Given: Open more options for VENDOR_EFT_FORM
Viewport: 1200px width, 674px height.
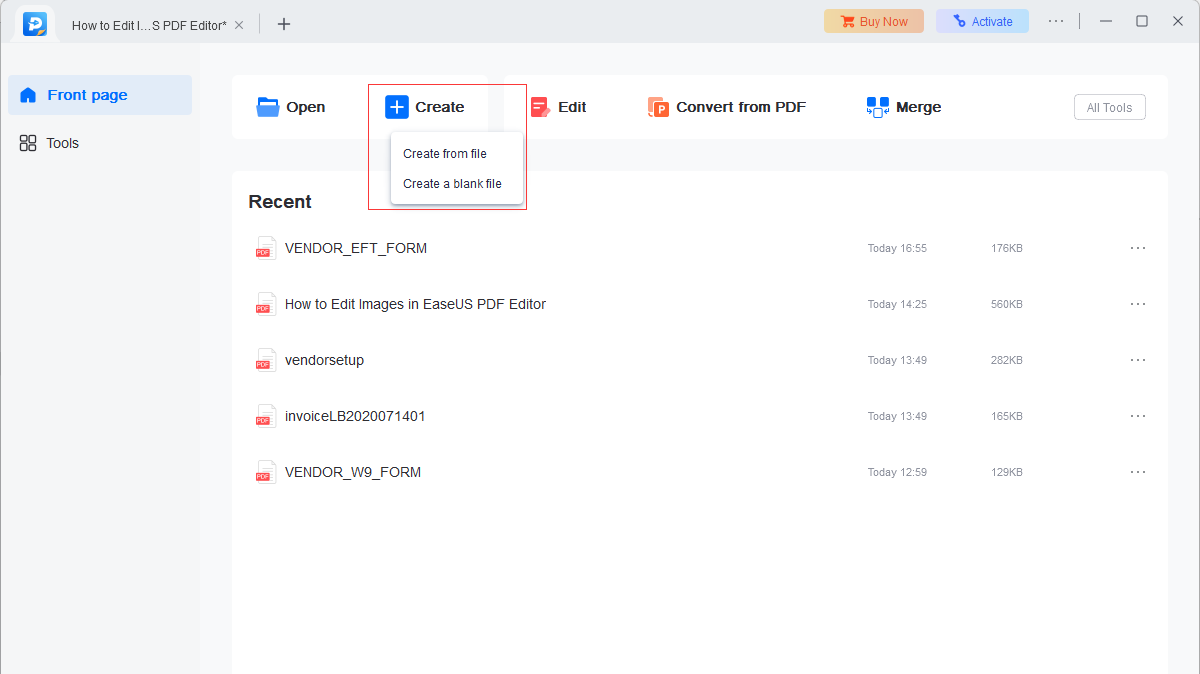Looking at the screenshot, I should [x=1138, y=248].
